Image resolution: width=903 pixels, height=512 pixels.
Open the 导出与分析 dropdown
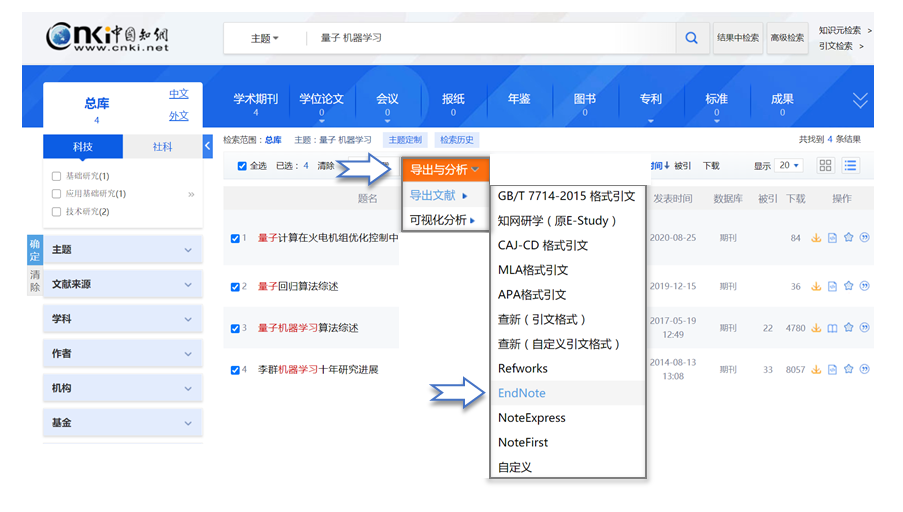tap(445, 169)
